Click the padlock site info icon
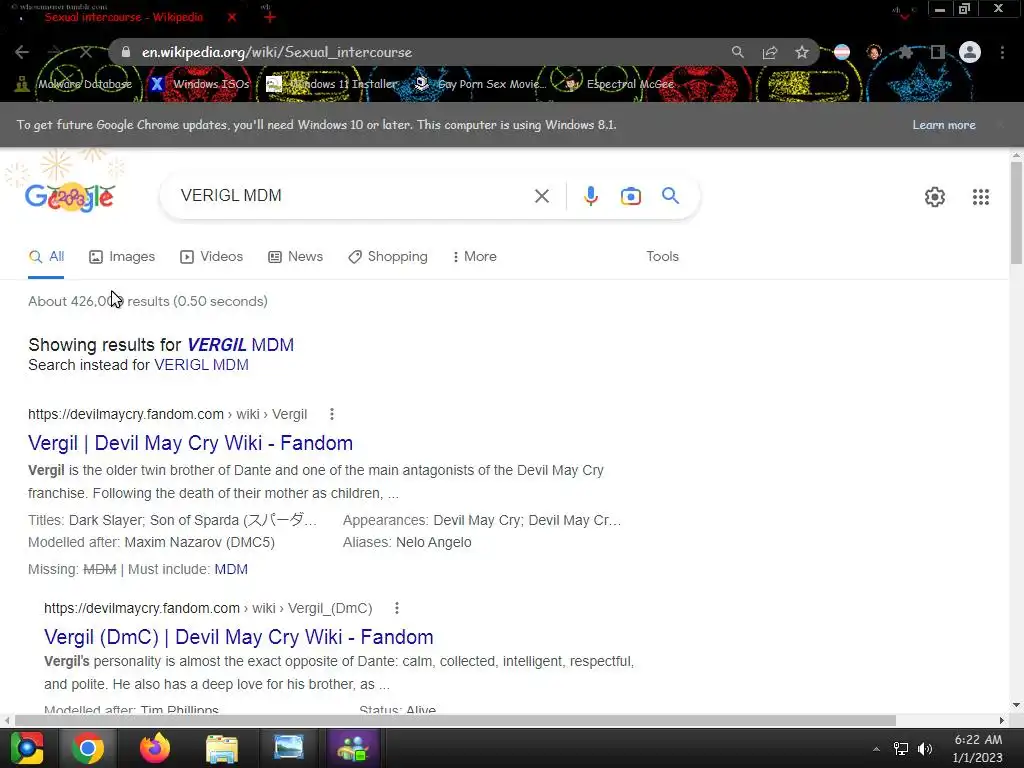Screen dimensions: 1024x768 coord(126,52)
